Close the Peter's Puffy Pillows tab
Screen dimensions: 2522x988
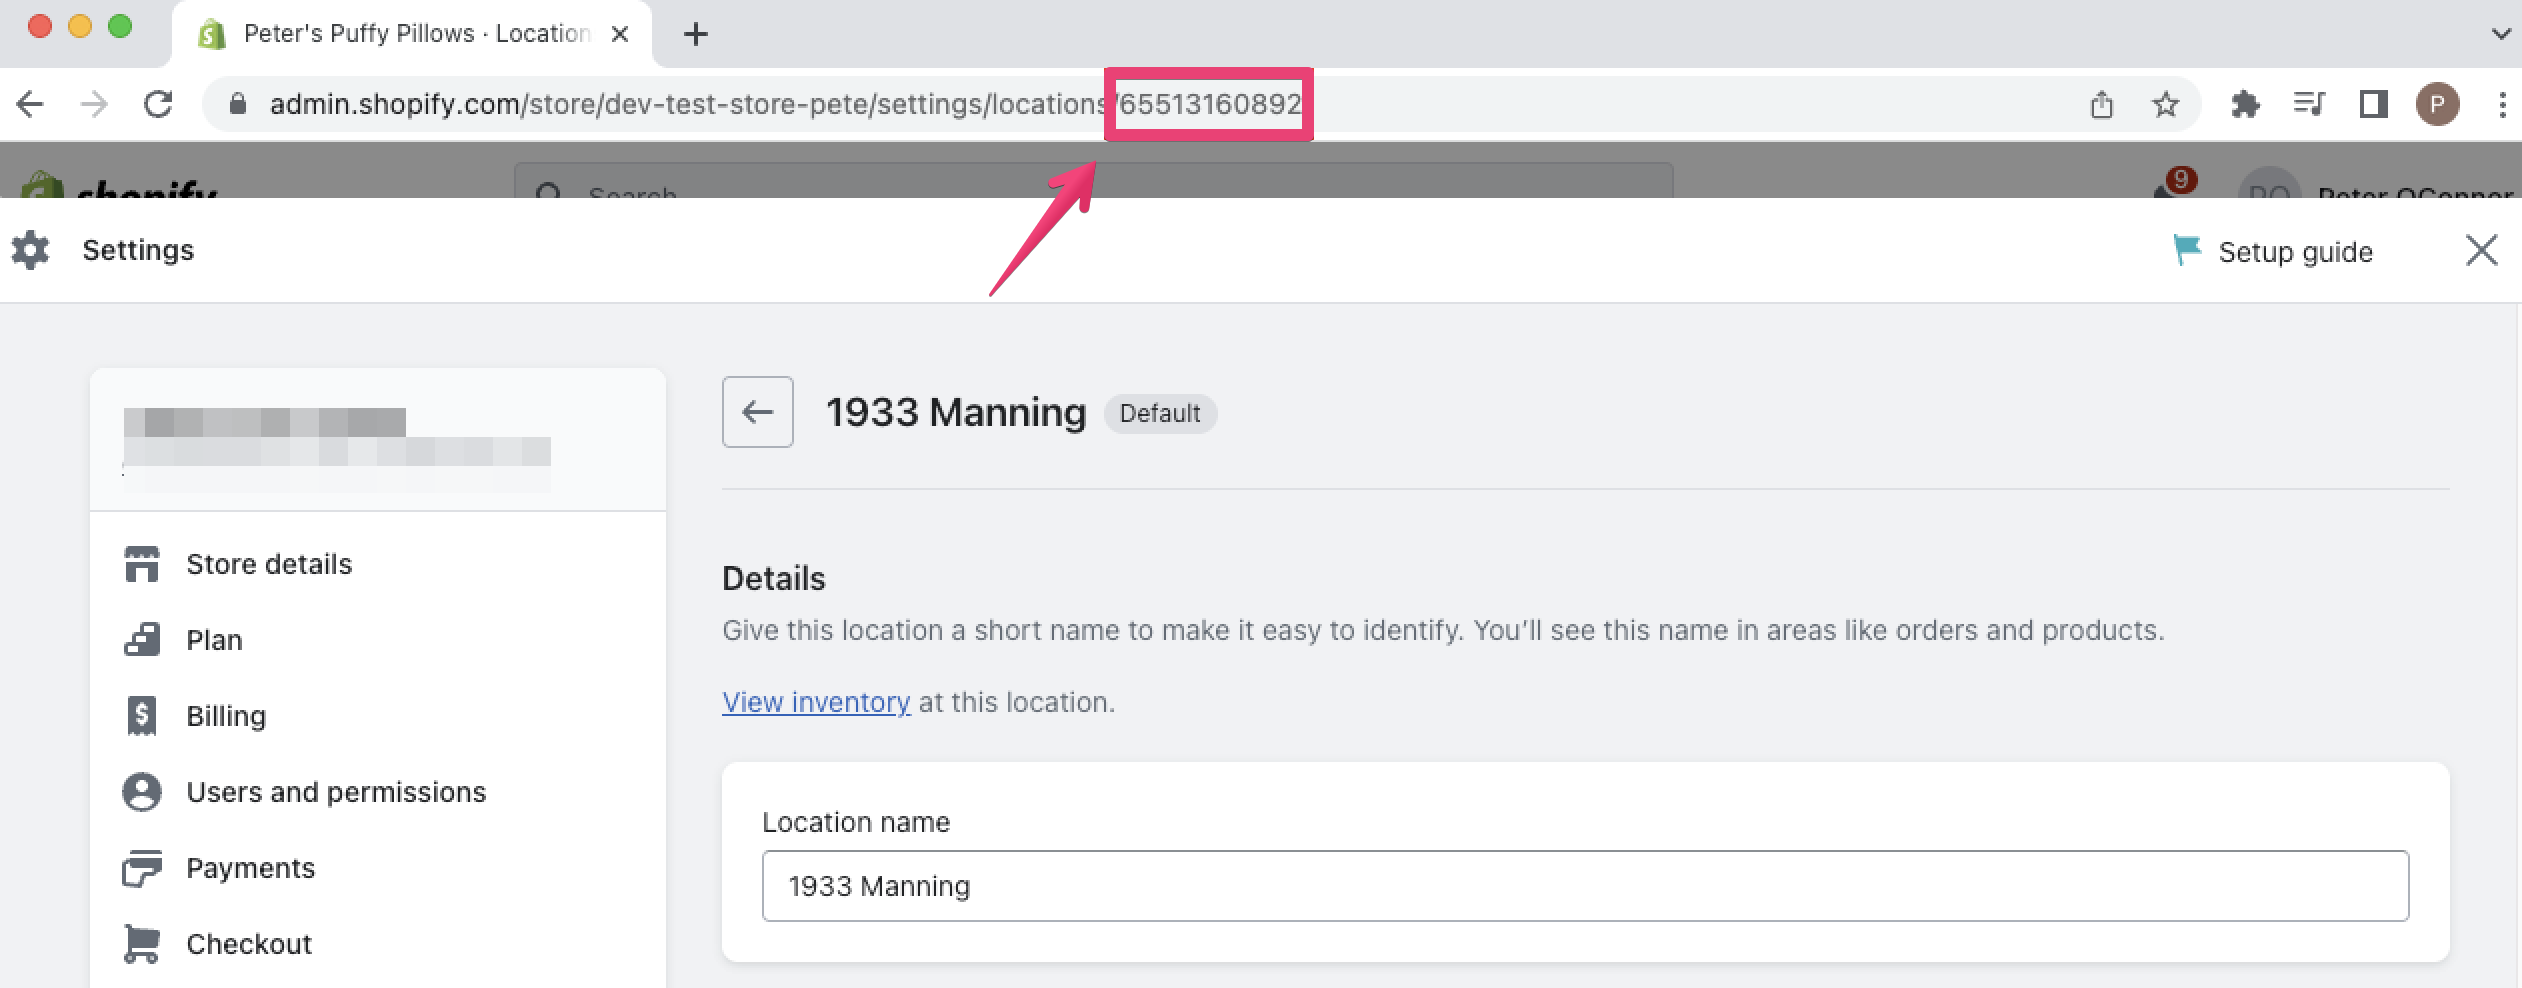point(620,34)
